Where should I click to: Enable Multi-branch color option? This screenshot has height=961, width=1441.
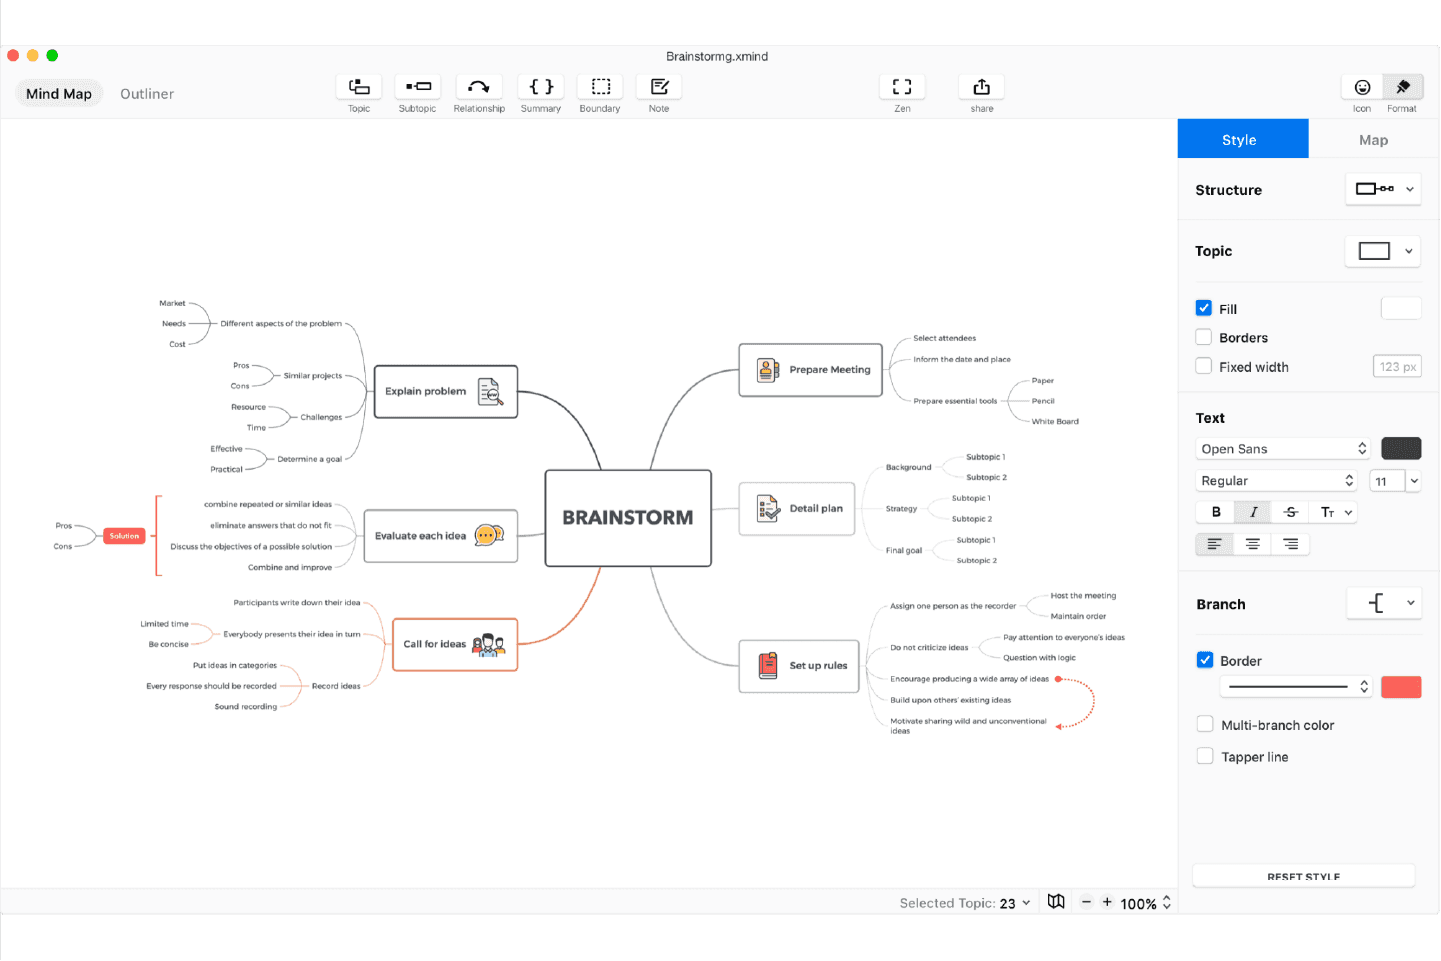tap(1205, 725)
